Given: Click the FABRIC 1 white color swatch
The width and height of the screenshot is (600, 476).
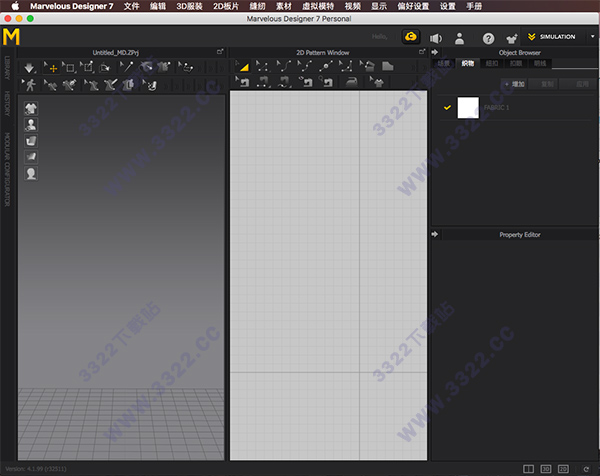Looking at the screenshot, I should 468,108.
